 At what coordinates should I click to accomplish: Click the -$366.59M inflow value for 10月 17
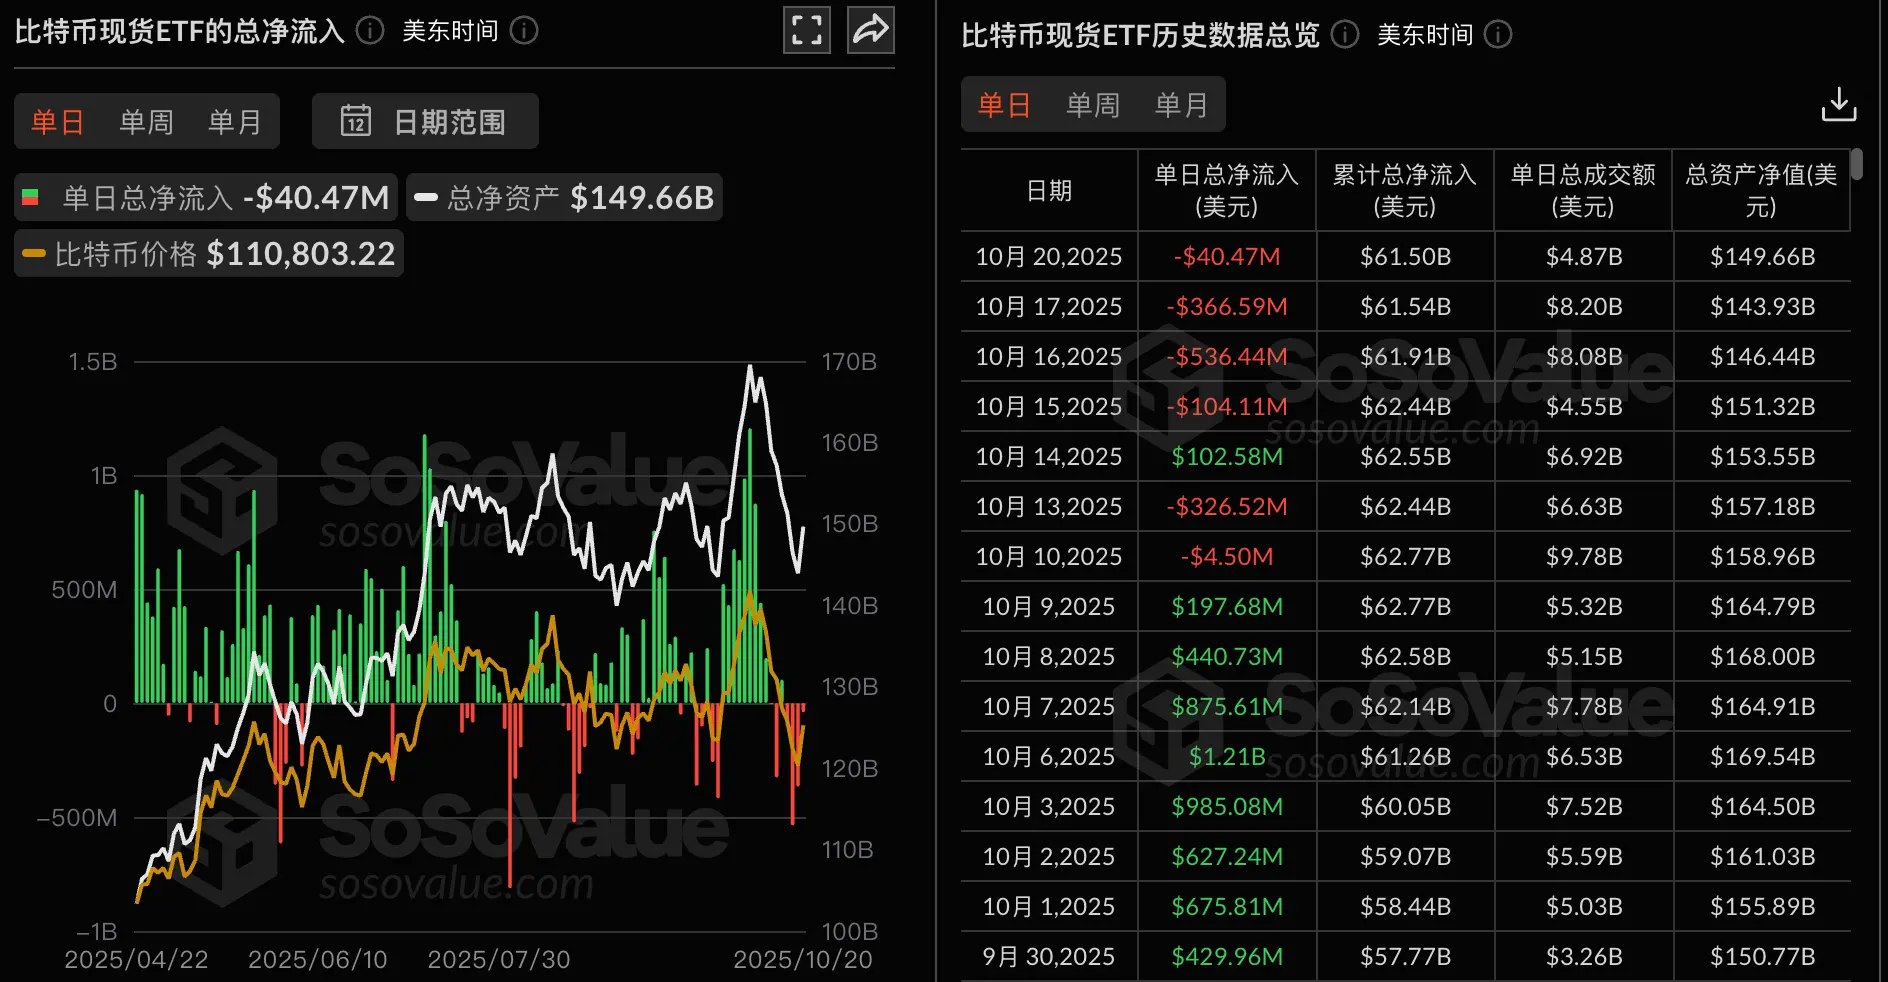1225,306
